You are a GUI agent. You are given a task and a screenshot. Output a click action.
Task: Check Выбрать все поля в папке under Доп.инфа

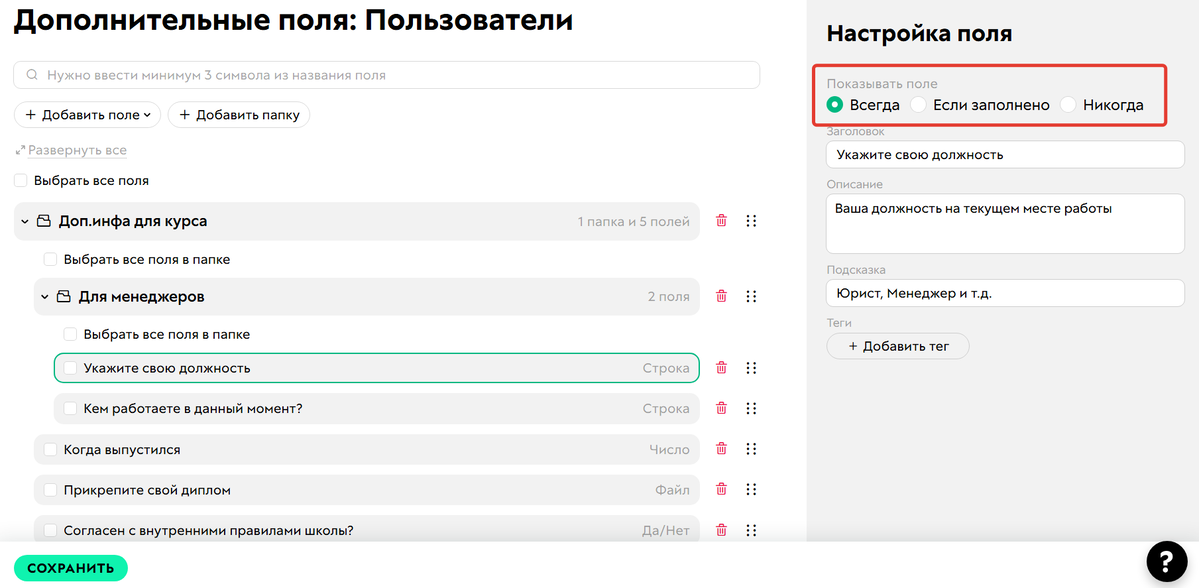[50, 259]
